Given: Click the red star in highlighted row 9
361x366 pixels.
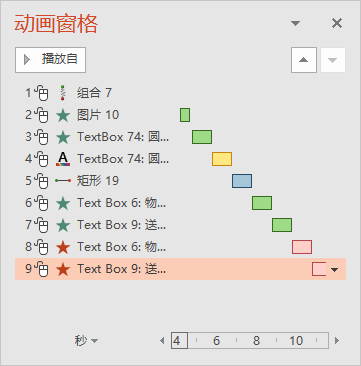Looking at the screenshot, I should click(x=63, y=269).
